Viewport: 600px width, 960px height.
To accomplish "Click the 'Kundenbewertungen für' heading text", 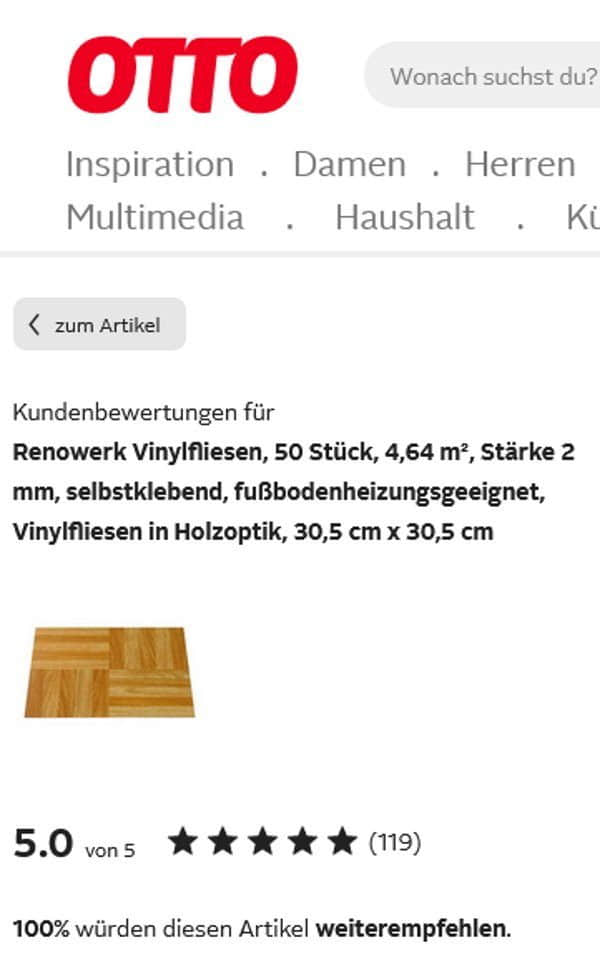I will coord(143,412).
